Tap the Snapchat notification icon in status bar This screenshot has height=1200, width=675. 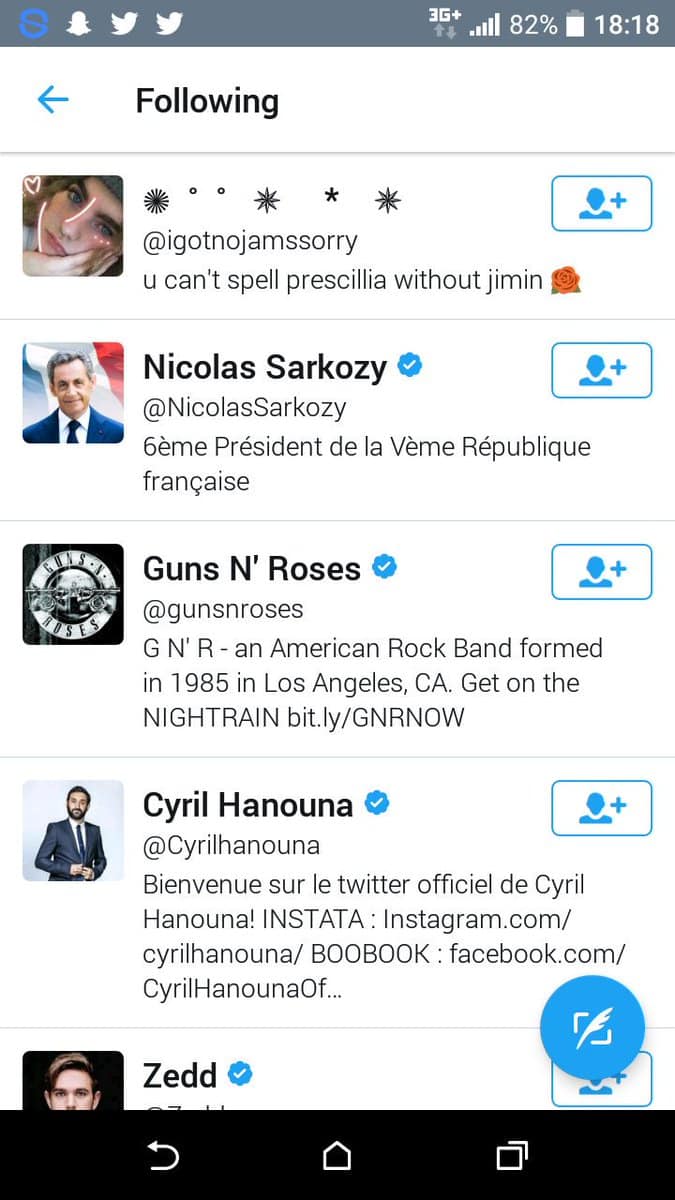[78, 24]
